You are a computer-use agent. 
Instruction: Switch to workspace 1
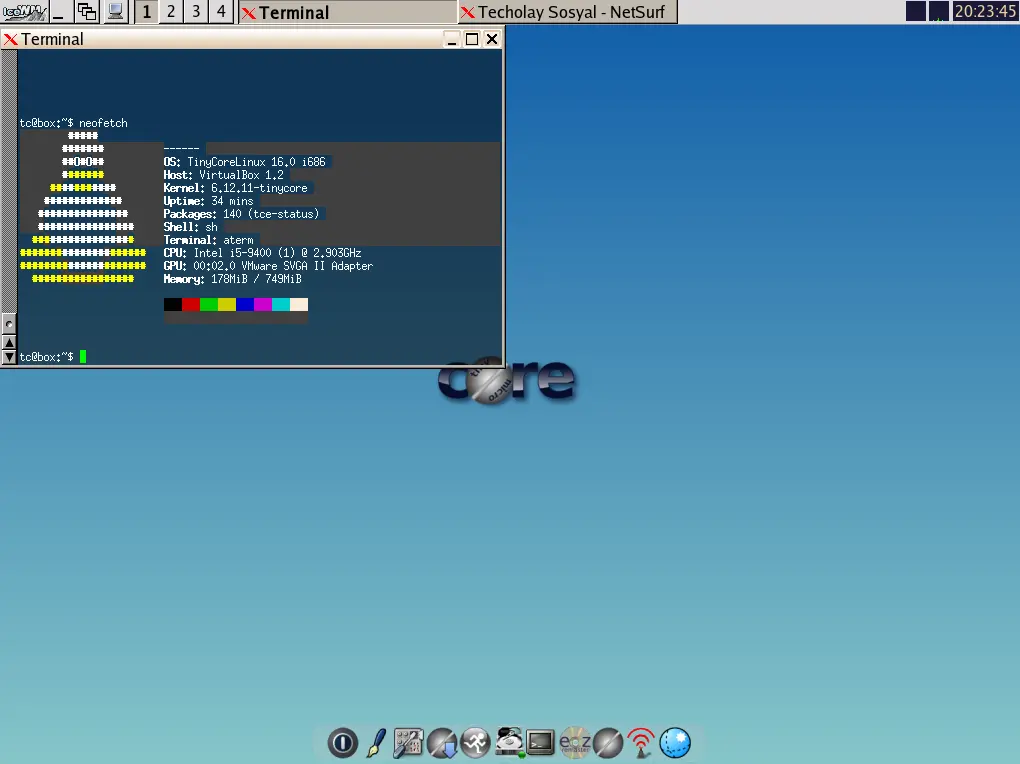(x=146, y=12)
